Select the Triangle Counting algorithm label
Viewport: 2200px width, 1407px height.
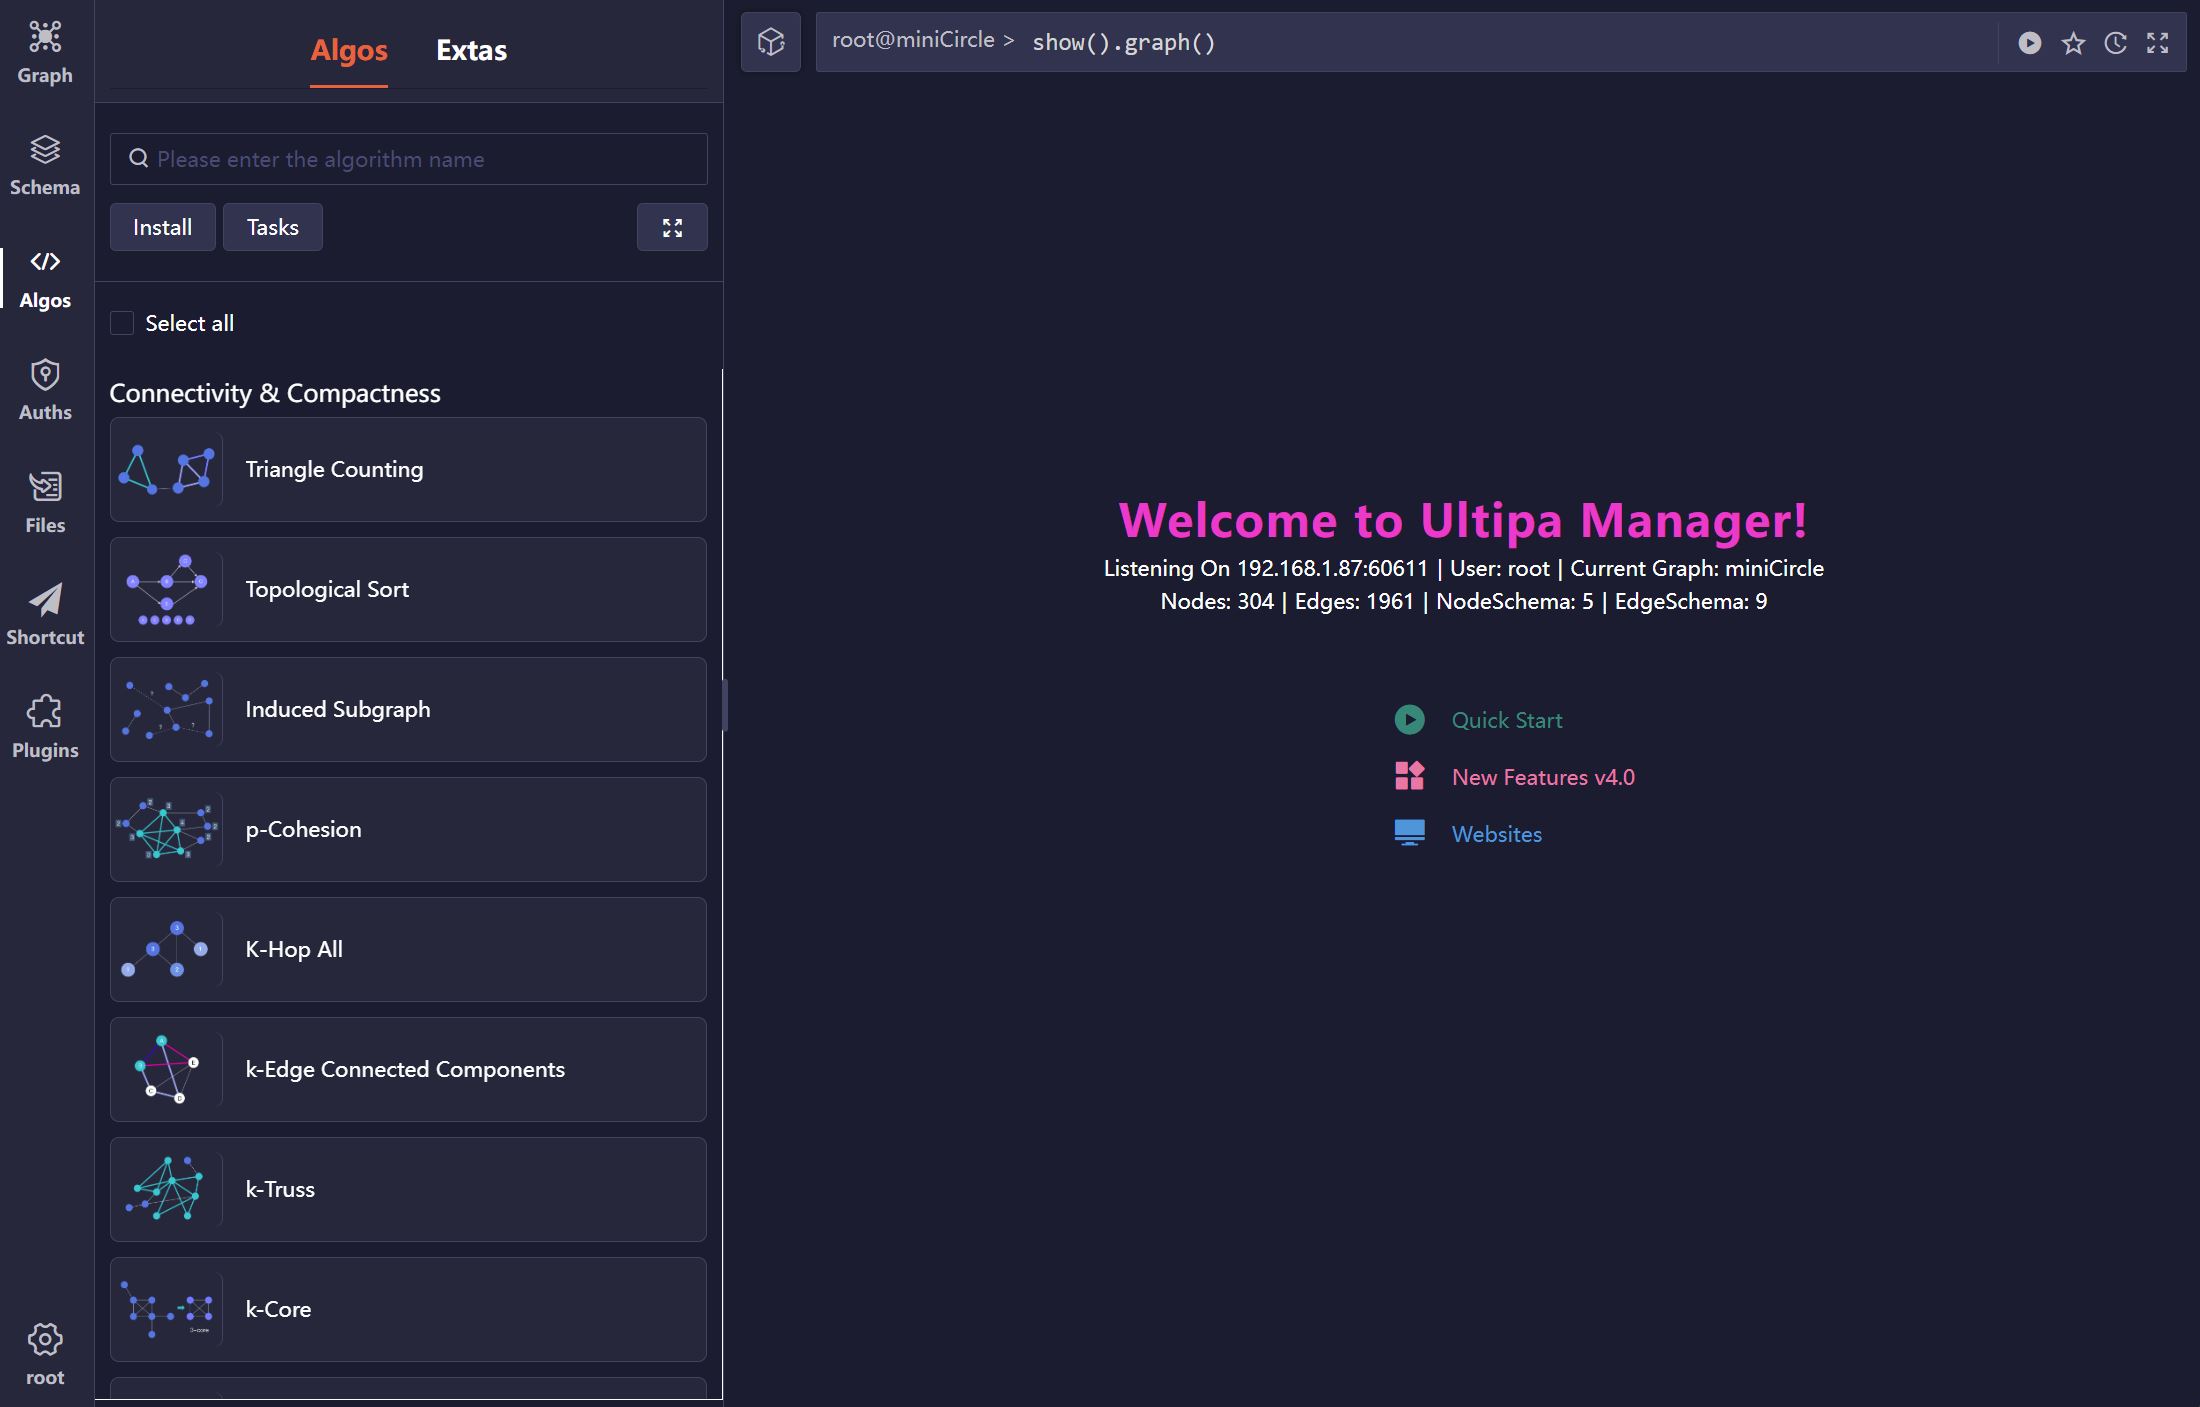334,469
